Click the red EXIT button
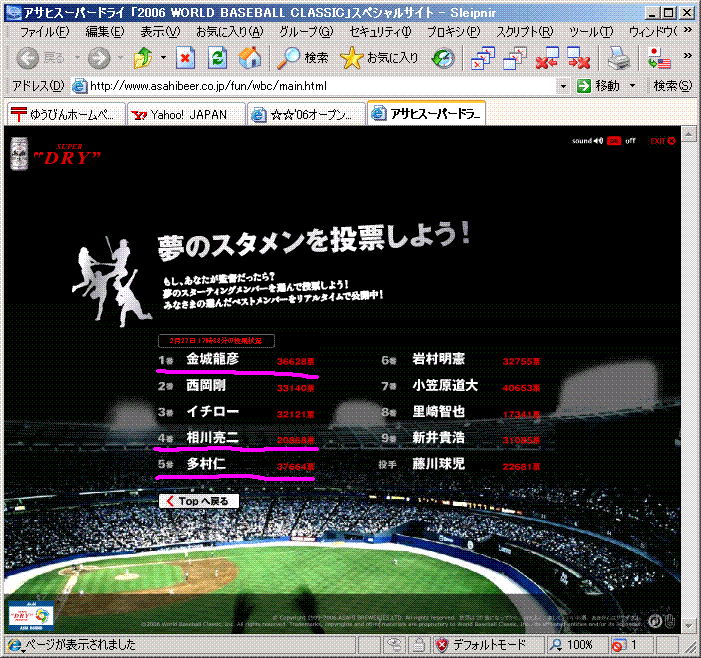 pos(663,141)
